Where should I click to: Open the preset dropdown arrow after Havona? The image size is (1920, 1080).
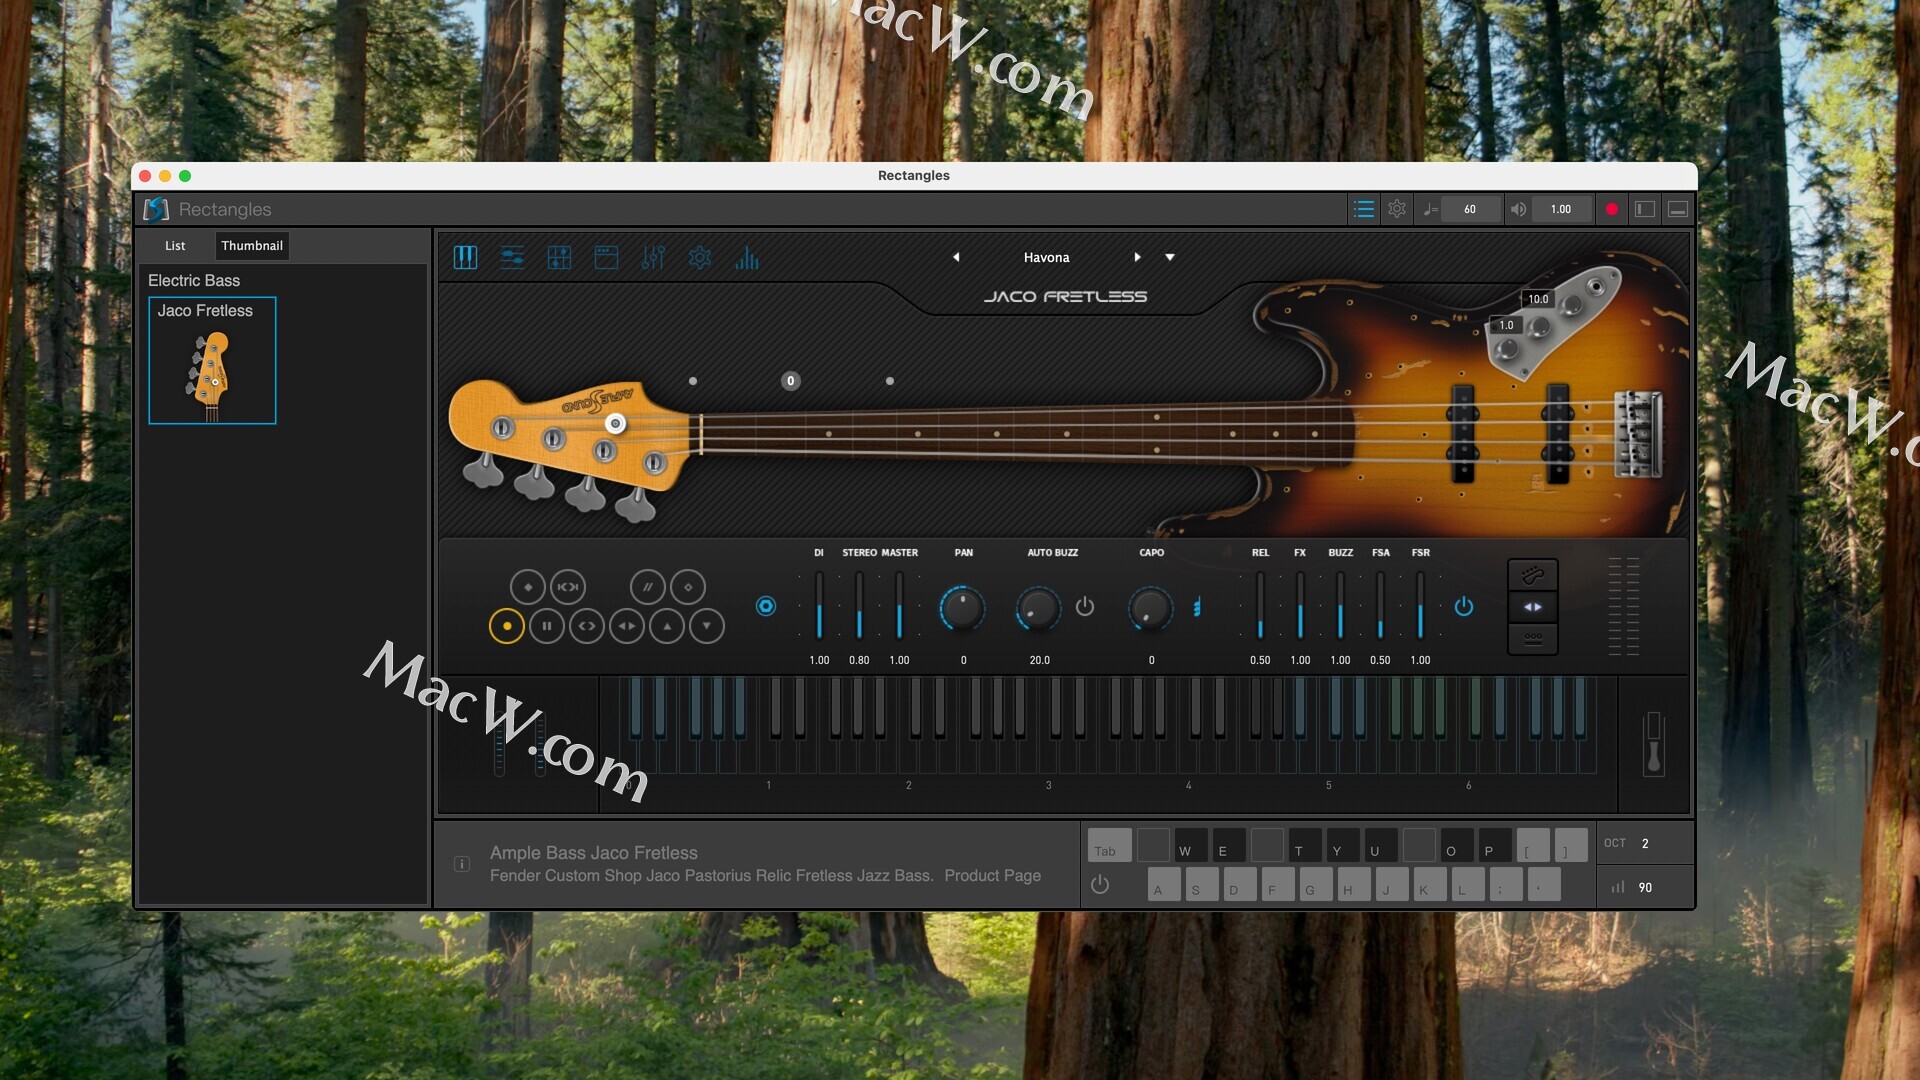(1170, 258)
